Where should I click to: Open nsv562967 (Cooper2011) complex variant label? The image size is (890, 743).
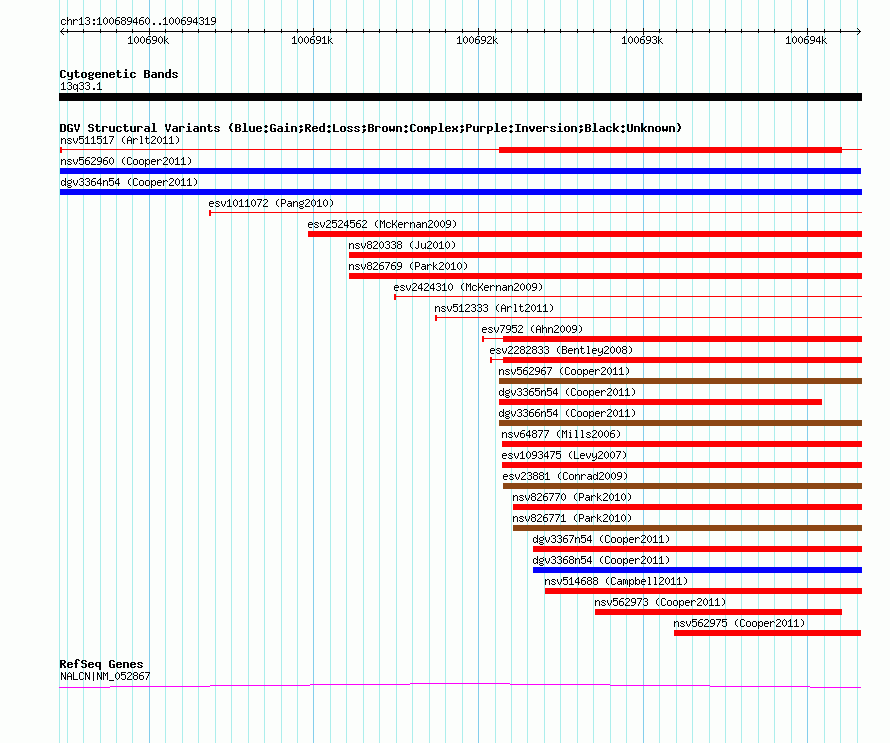point(564,371)
